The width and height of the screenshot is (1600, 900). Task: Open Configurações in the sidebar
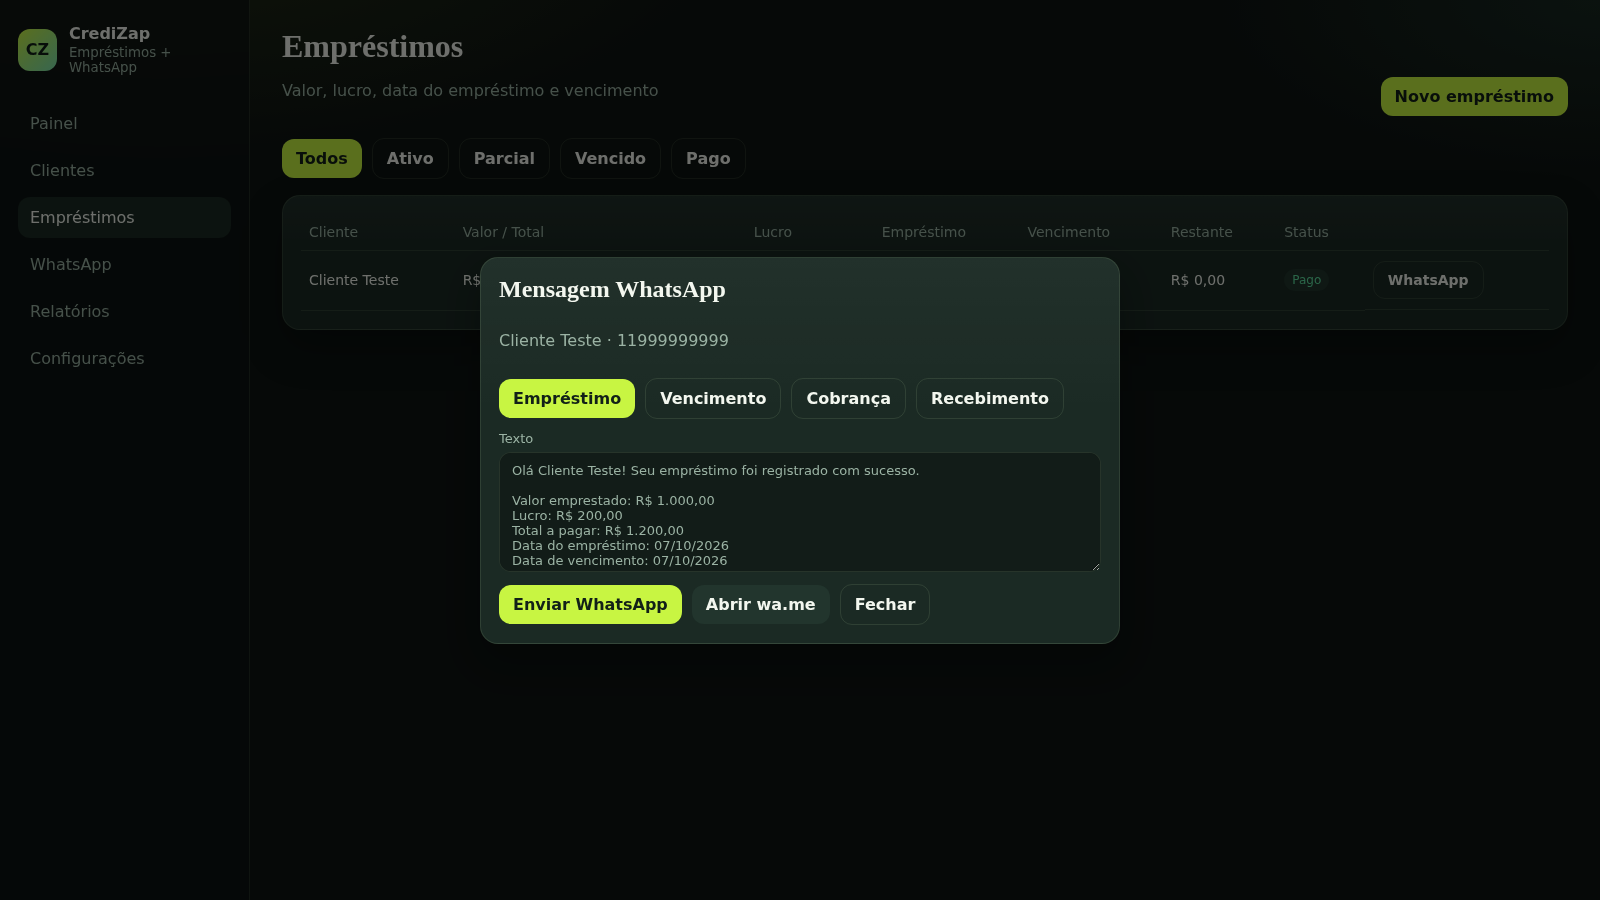pyautogui.click(x=124, y=358)
